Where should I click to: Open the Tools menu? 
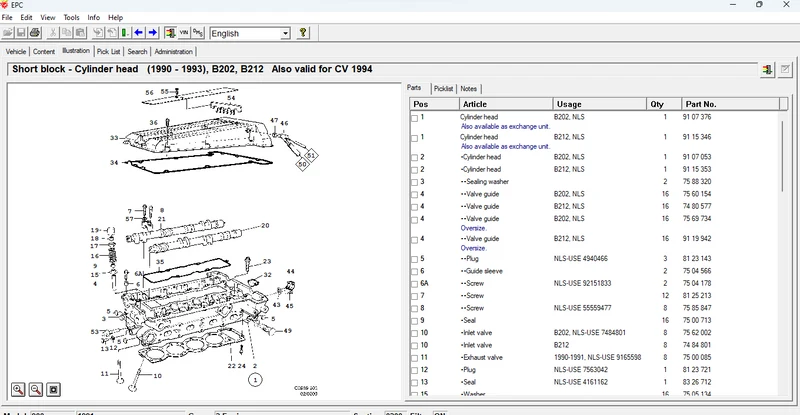click(x=71, y=17)
